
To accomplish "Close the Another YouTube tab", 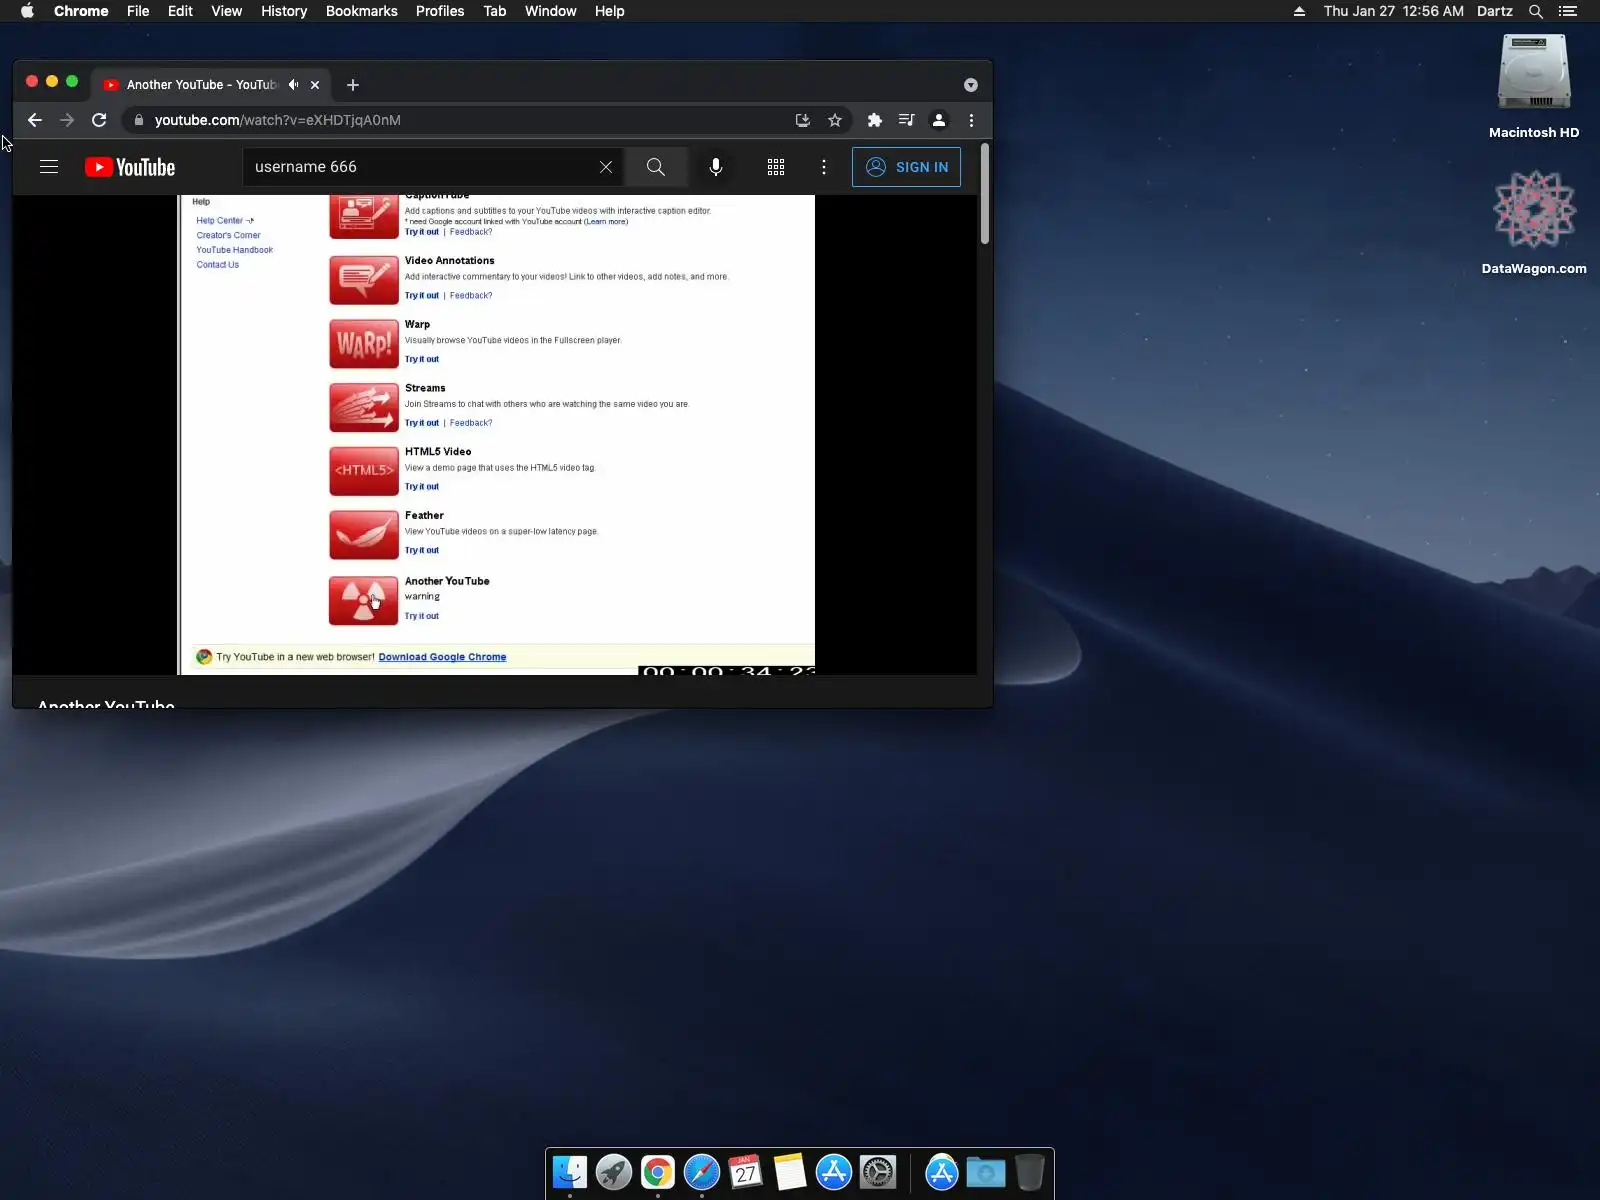I will click(315, 85).
